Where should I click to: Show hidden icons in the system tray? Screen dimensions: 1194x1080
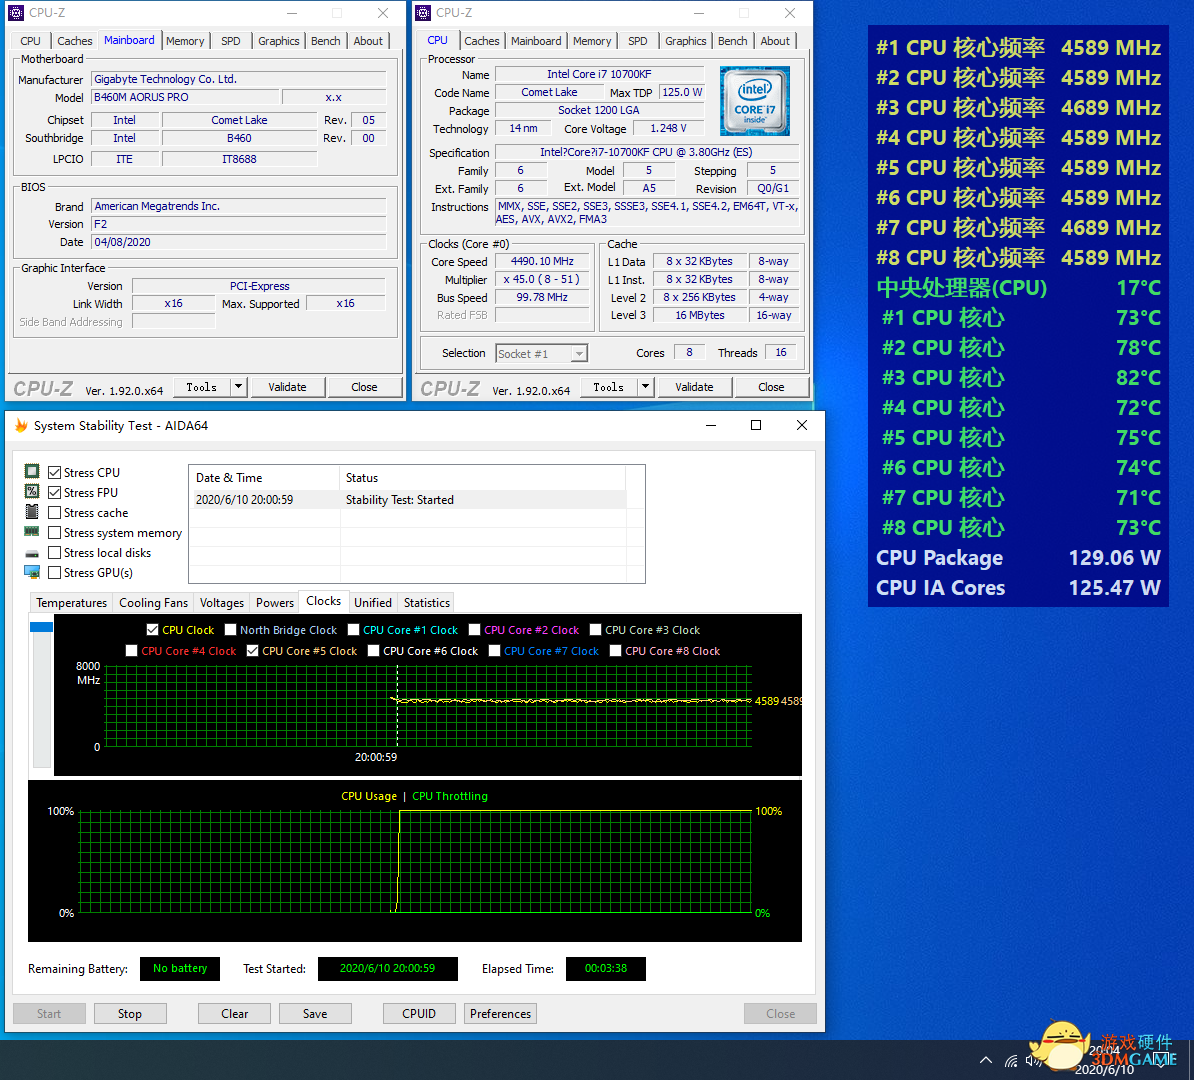(985, 1060)
